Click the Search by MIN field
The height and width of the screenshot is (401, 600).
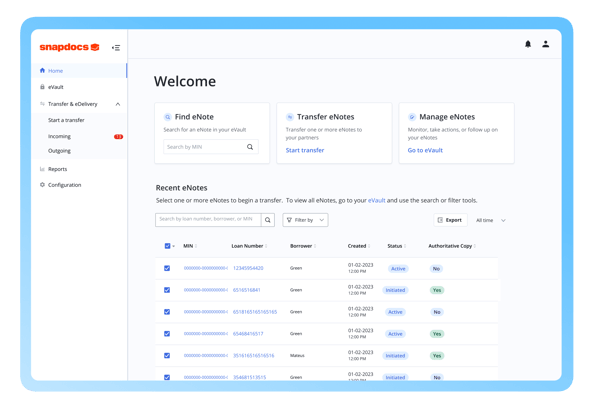point(205,147)
